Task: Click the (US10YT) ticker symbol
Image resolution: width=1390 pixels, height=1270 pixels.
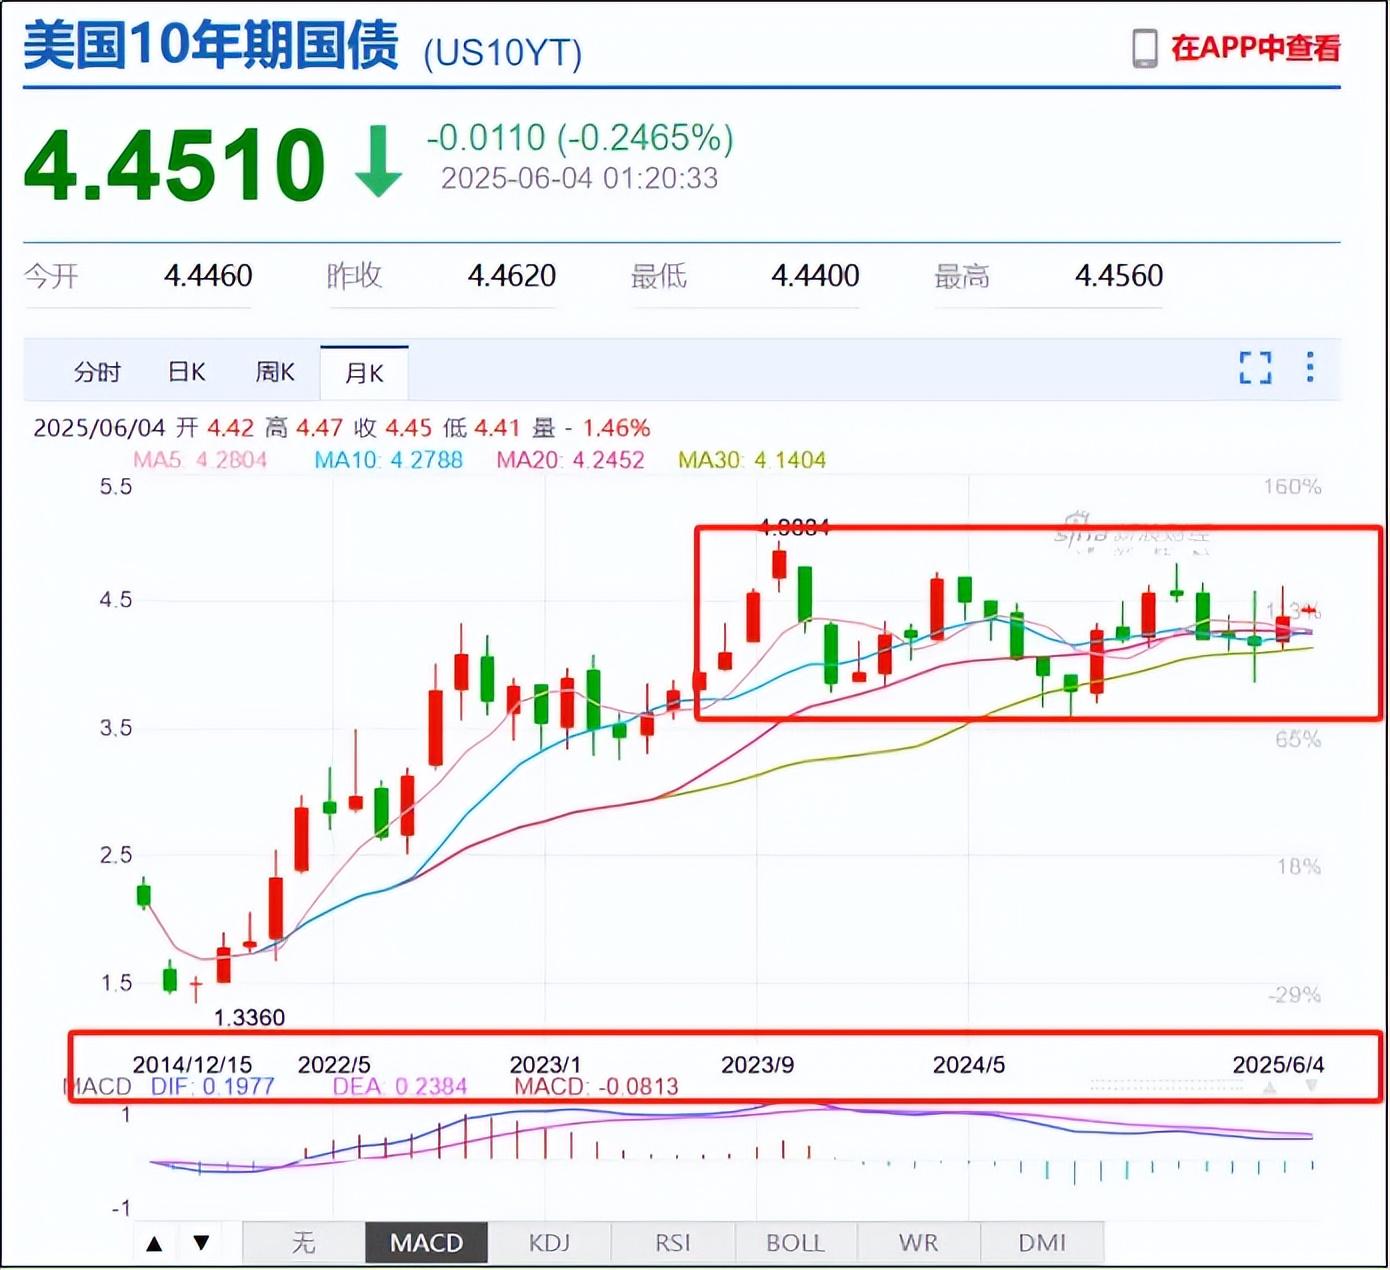Action: (503, 53)
